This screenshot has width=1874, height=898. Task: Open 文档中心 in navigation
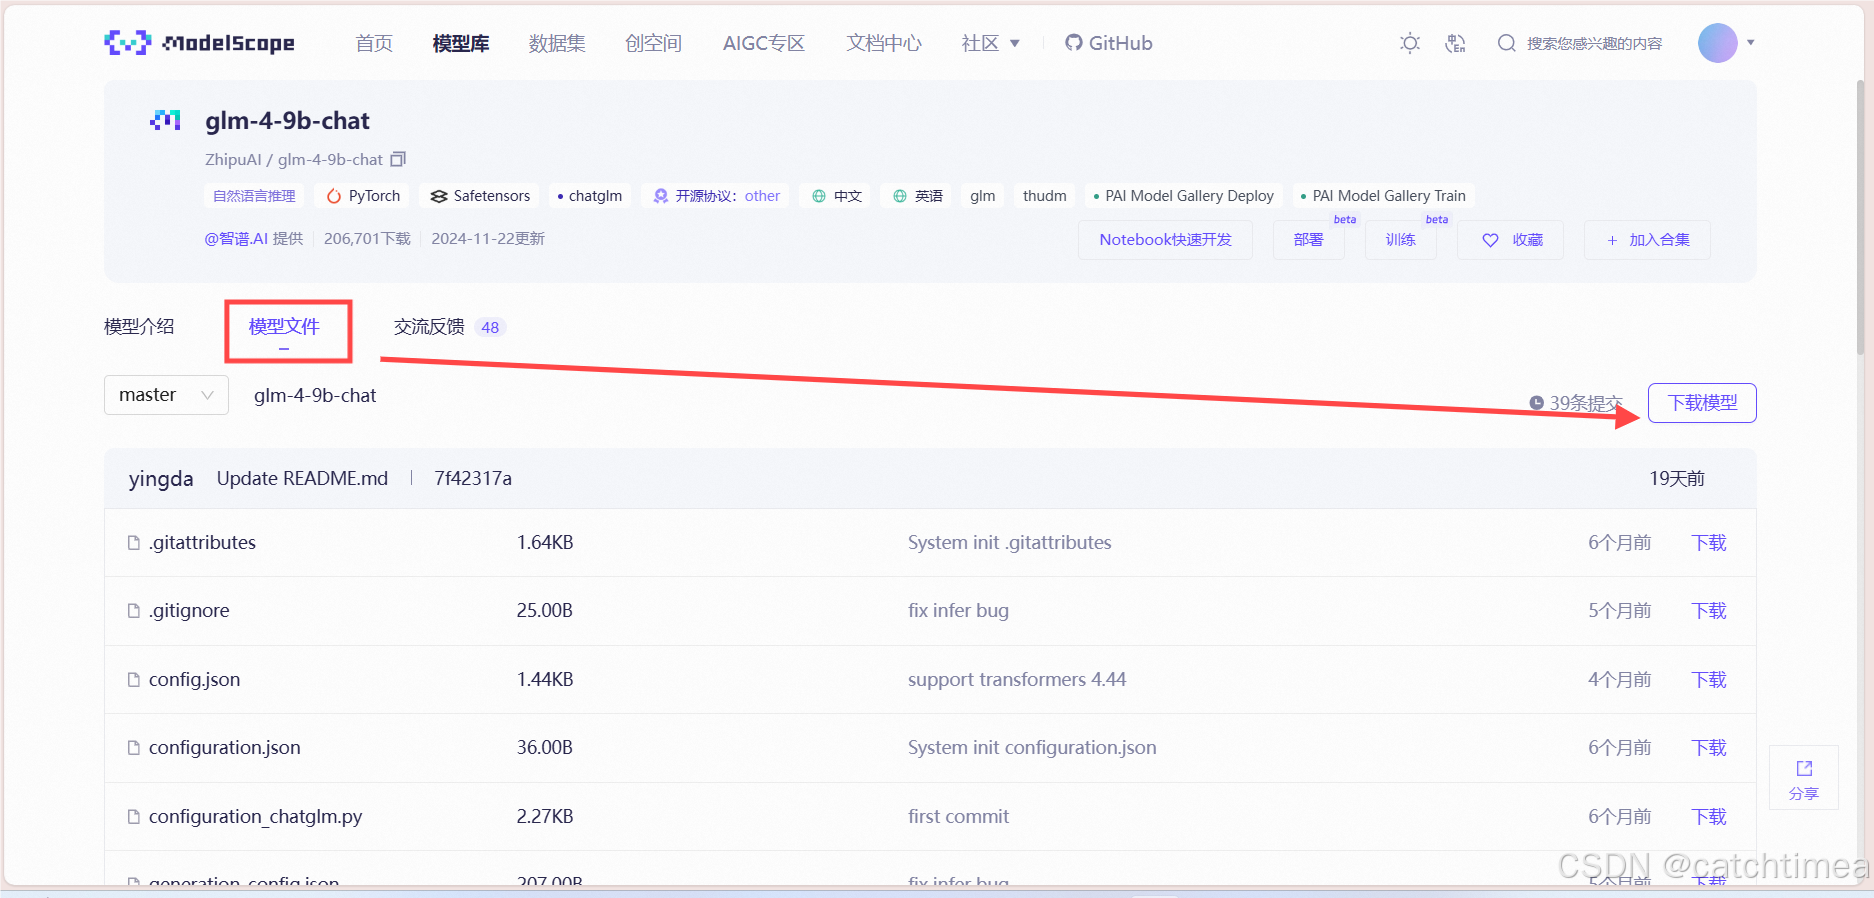tap(884, 43)
